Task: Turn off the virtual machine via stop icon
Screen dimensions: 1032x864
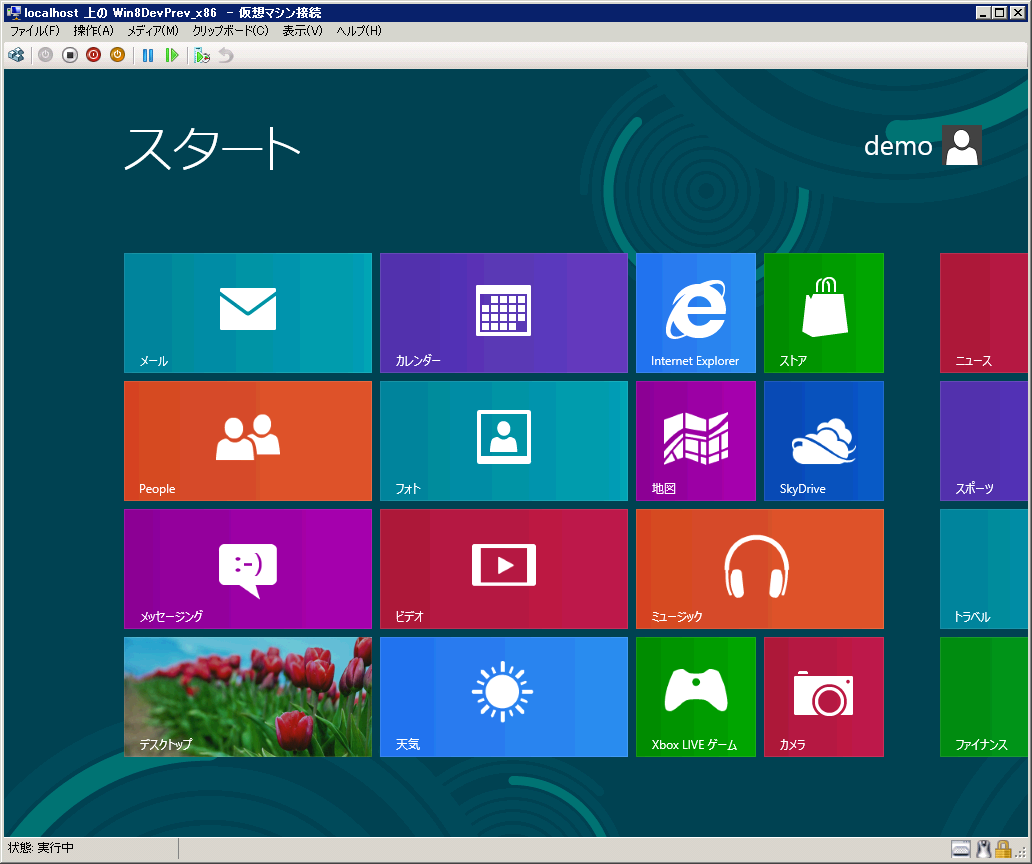Action: point(70,55)
